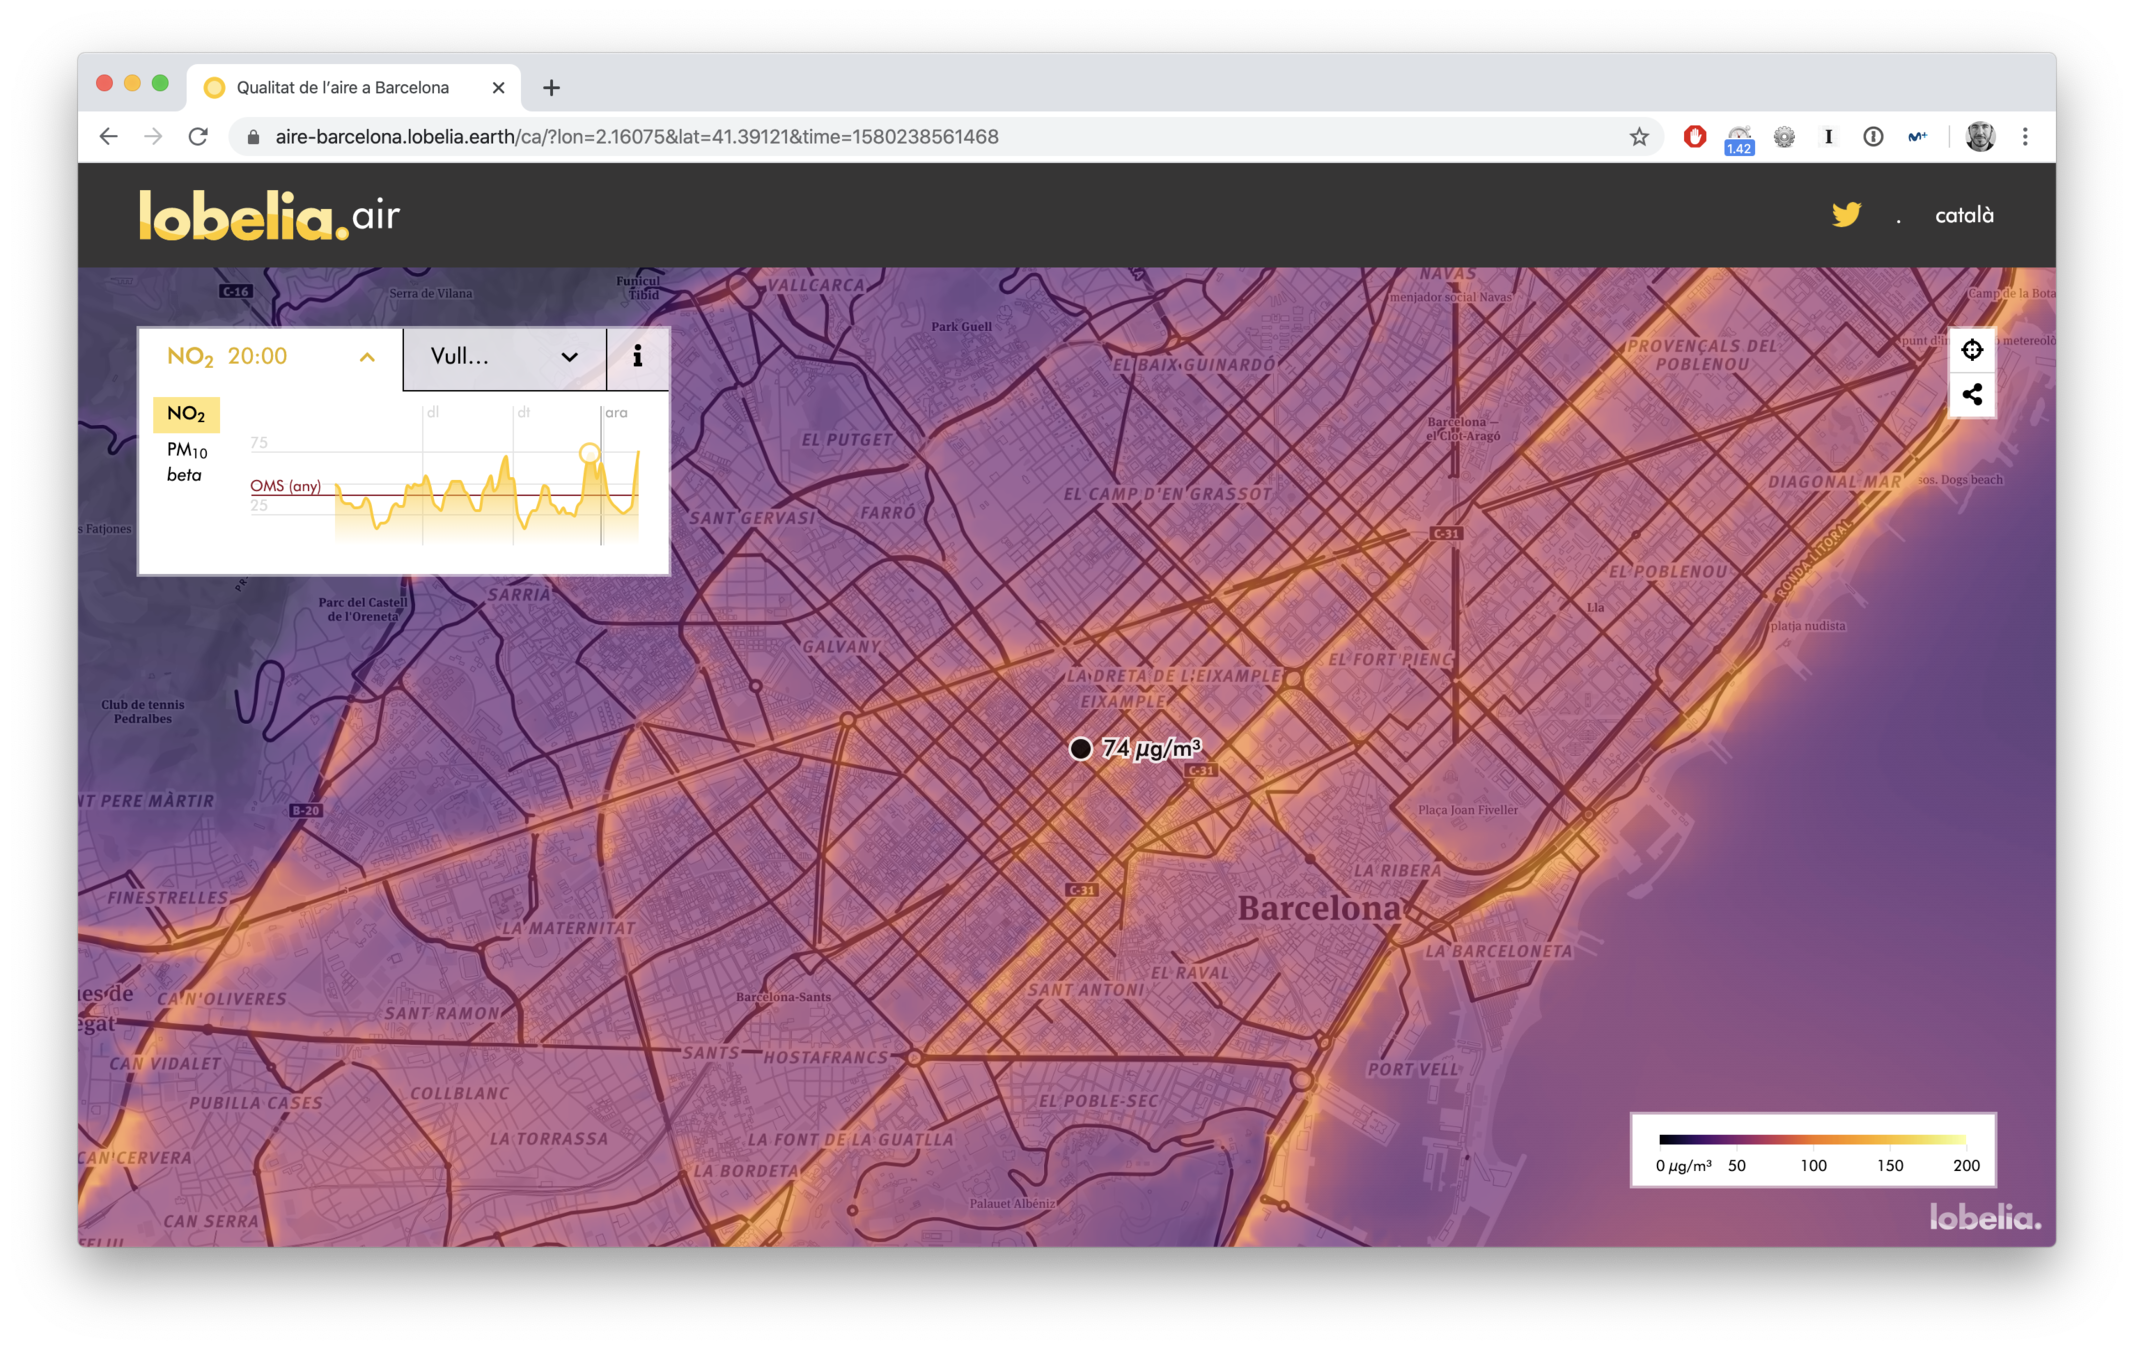Open the info button in panel
The image size is (2134, 1350).
tap(637, 357)
